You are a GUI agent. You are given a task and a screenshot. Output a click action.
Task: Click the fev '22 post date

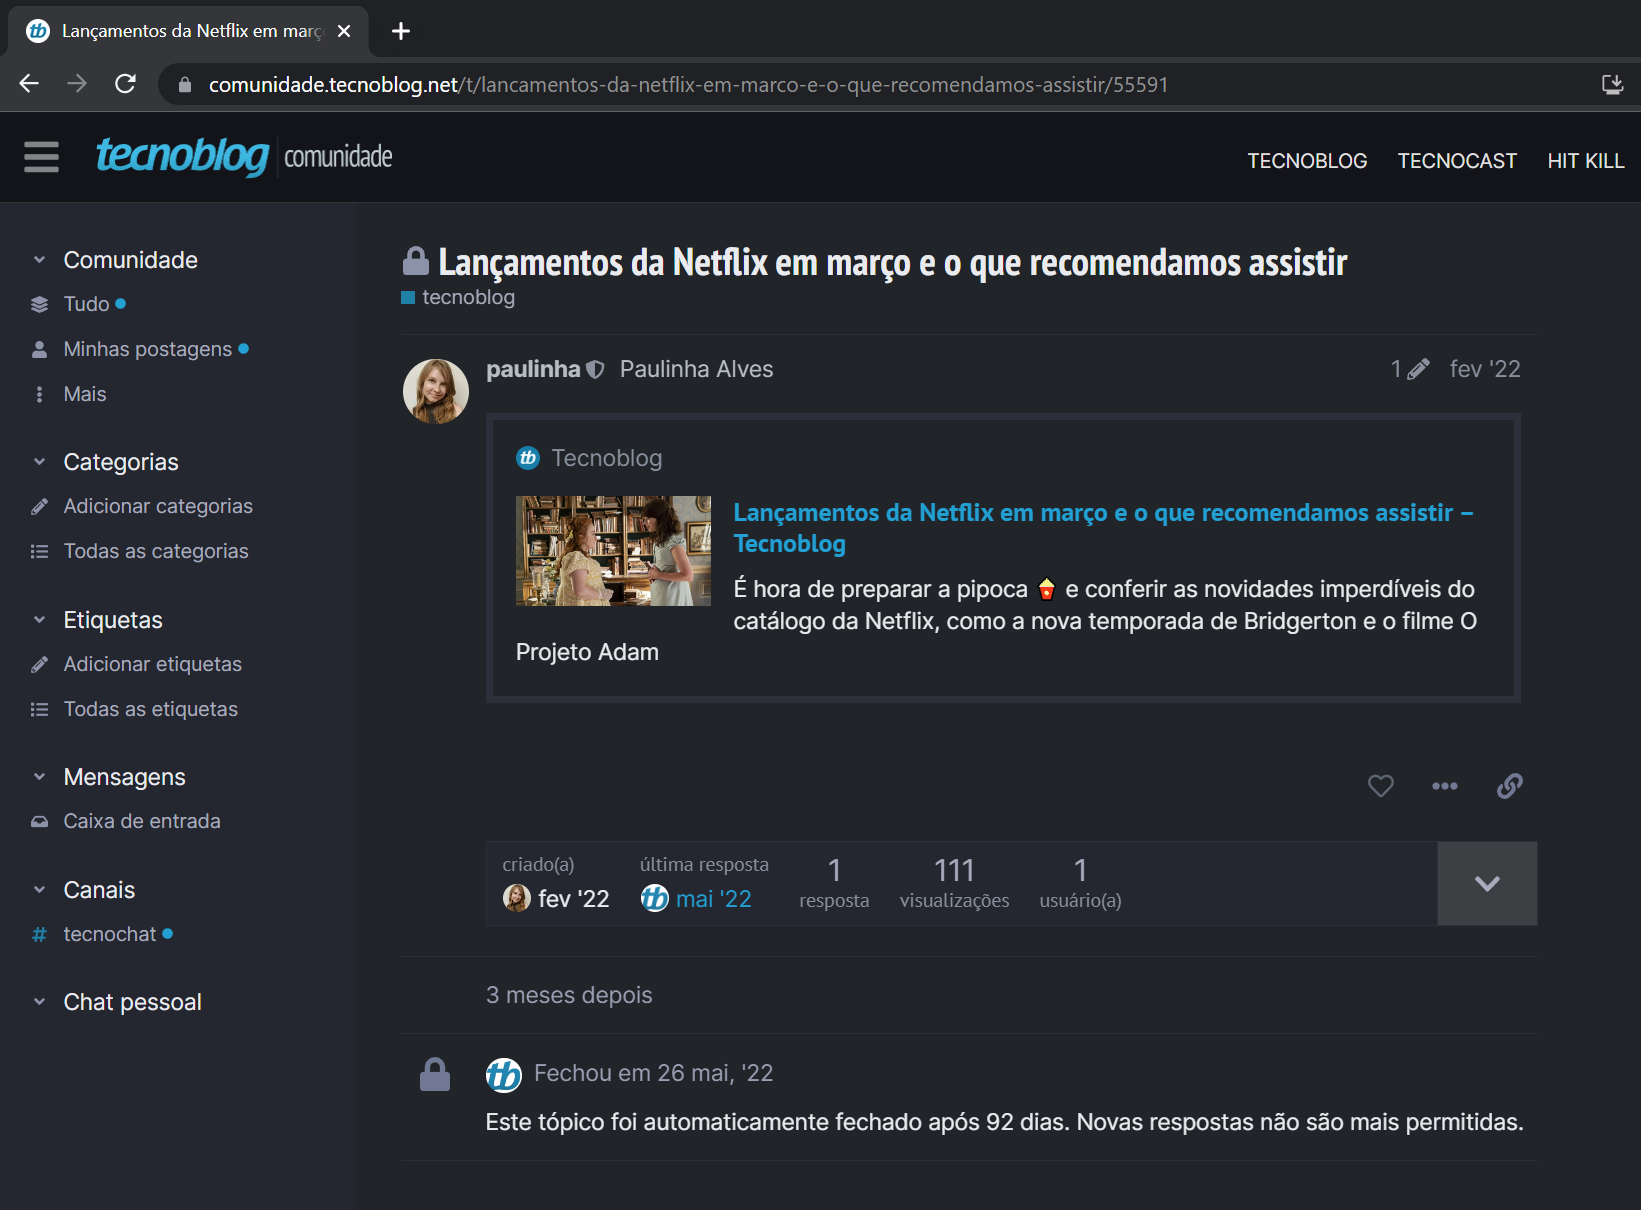pos(1485,369)
